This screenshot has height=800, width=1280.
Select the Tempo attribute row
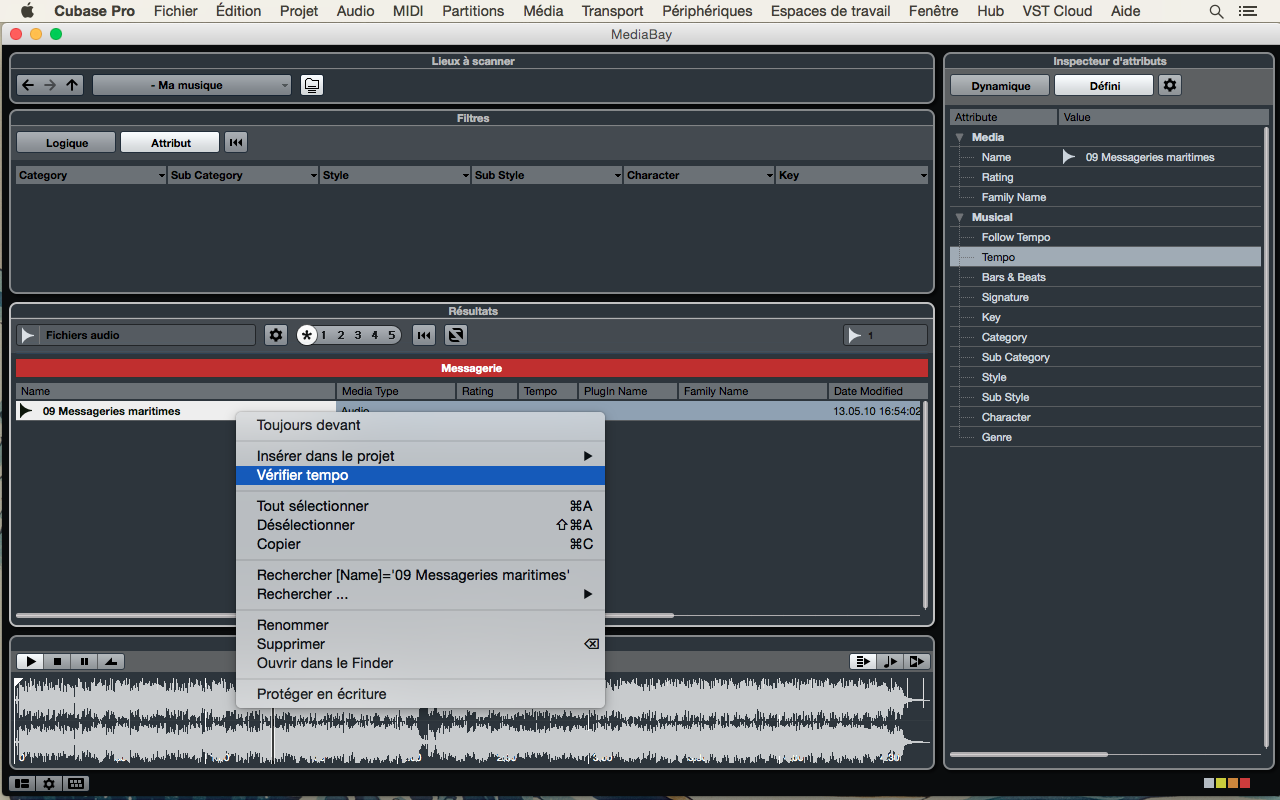pyautogui.click(x=1105, y=257)
